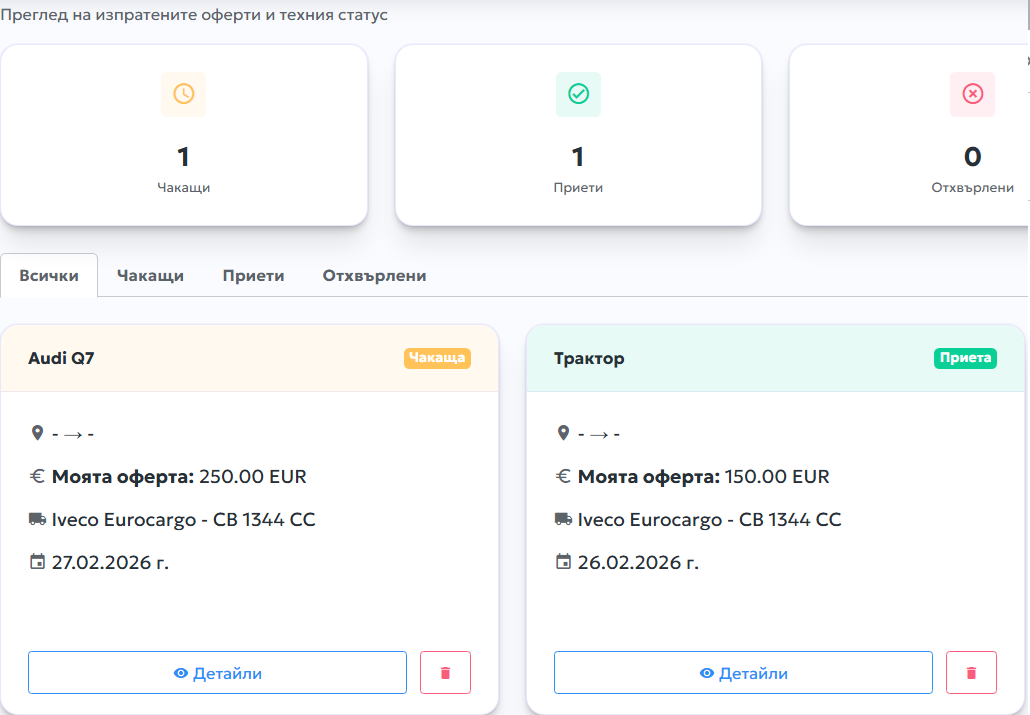
Task: Delete the Audi Q7 offer via trash button
Action: pyautogui.click(x=445, y=672)
